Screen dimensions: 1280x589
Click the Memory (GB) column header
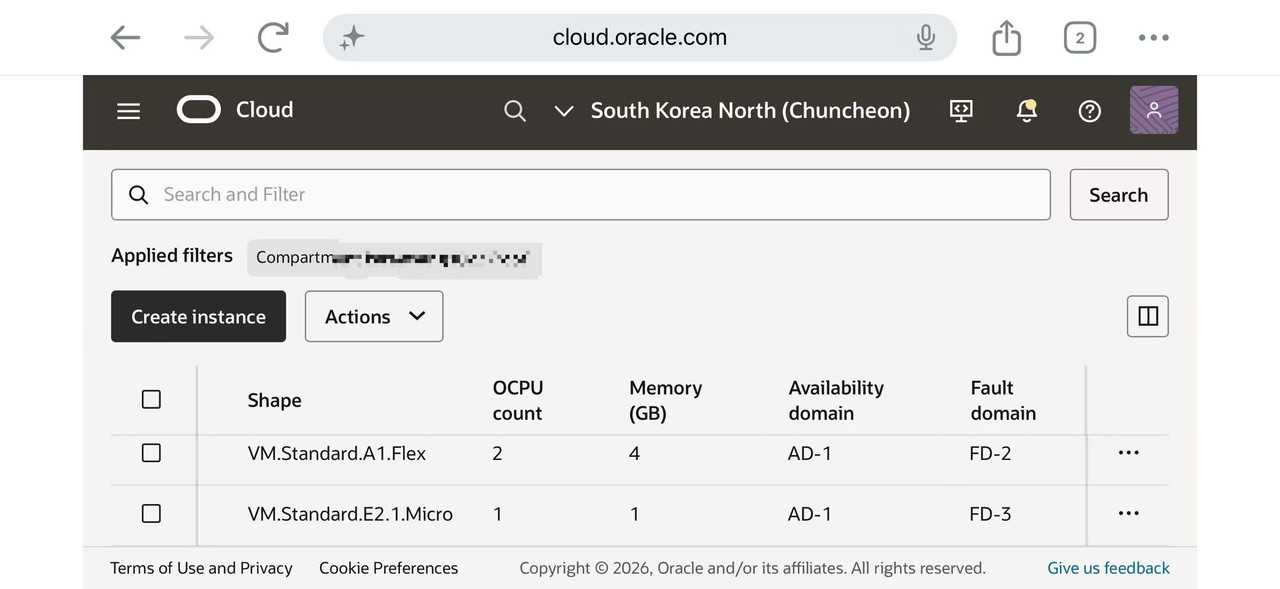(x=666, y=400)
